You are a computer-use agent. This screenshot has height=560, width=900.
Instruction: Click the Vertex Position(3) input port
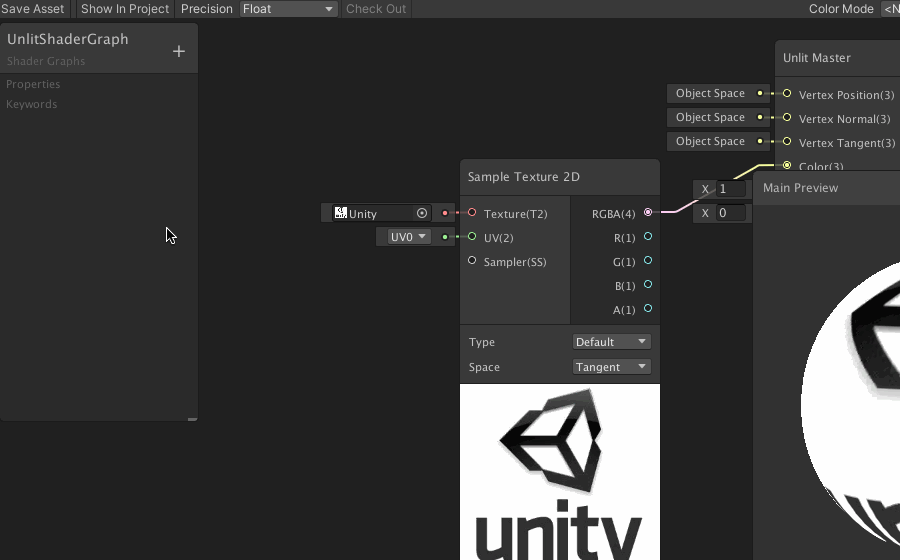point(787,93)
